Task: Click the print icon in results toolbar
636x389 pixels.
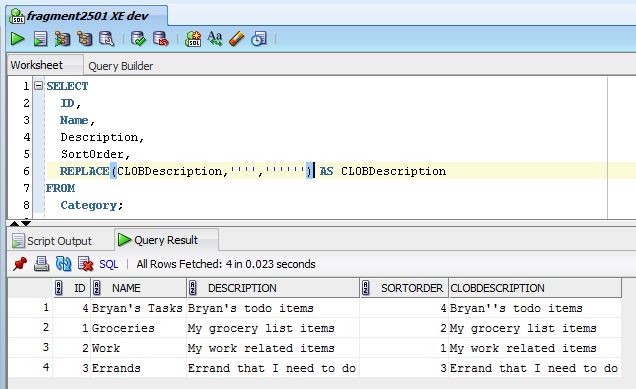Action: pos(41,264)
